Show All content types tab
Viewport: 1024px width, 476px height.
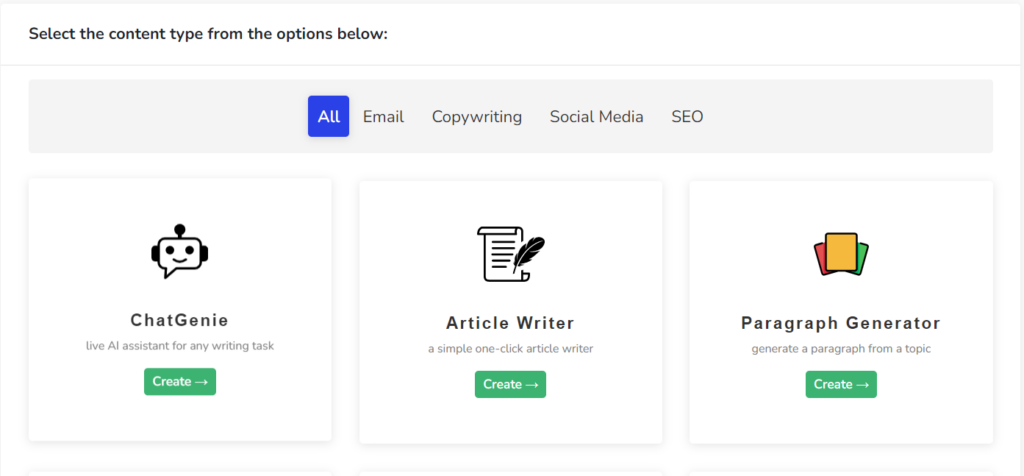pos(328,117)
